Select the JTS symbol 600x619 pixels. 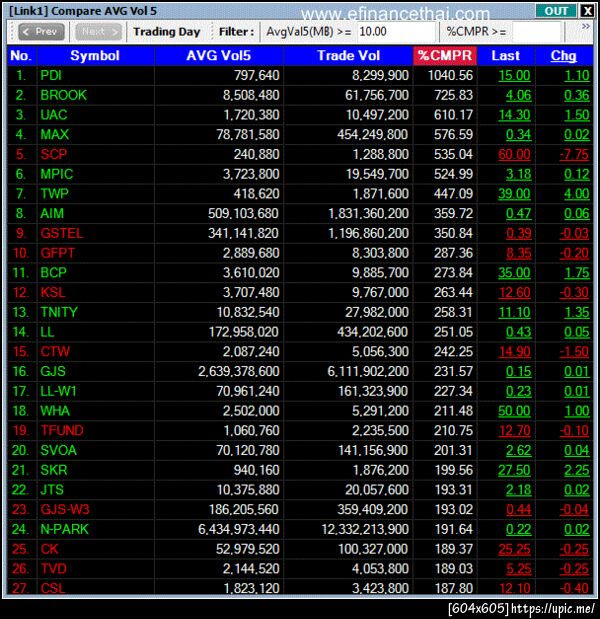[52, 490]
